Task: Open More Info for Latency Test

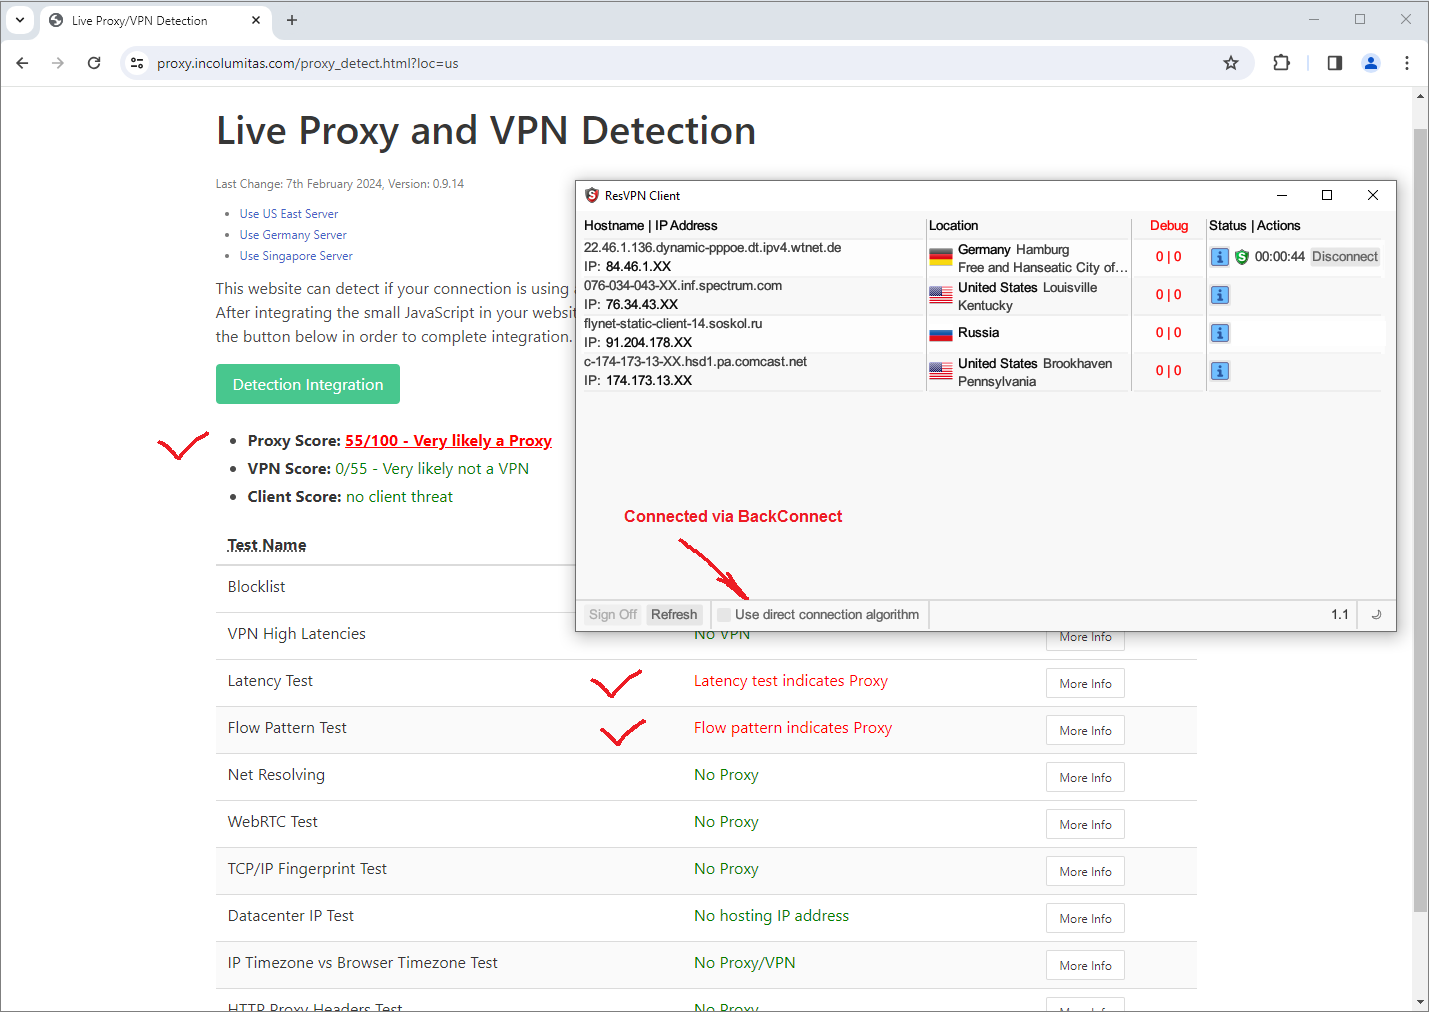Action: (x=1085, y=684)
